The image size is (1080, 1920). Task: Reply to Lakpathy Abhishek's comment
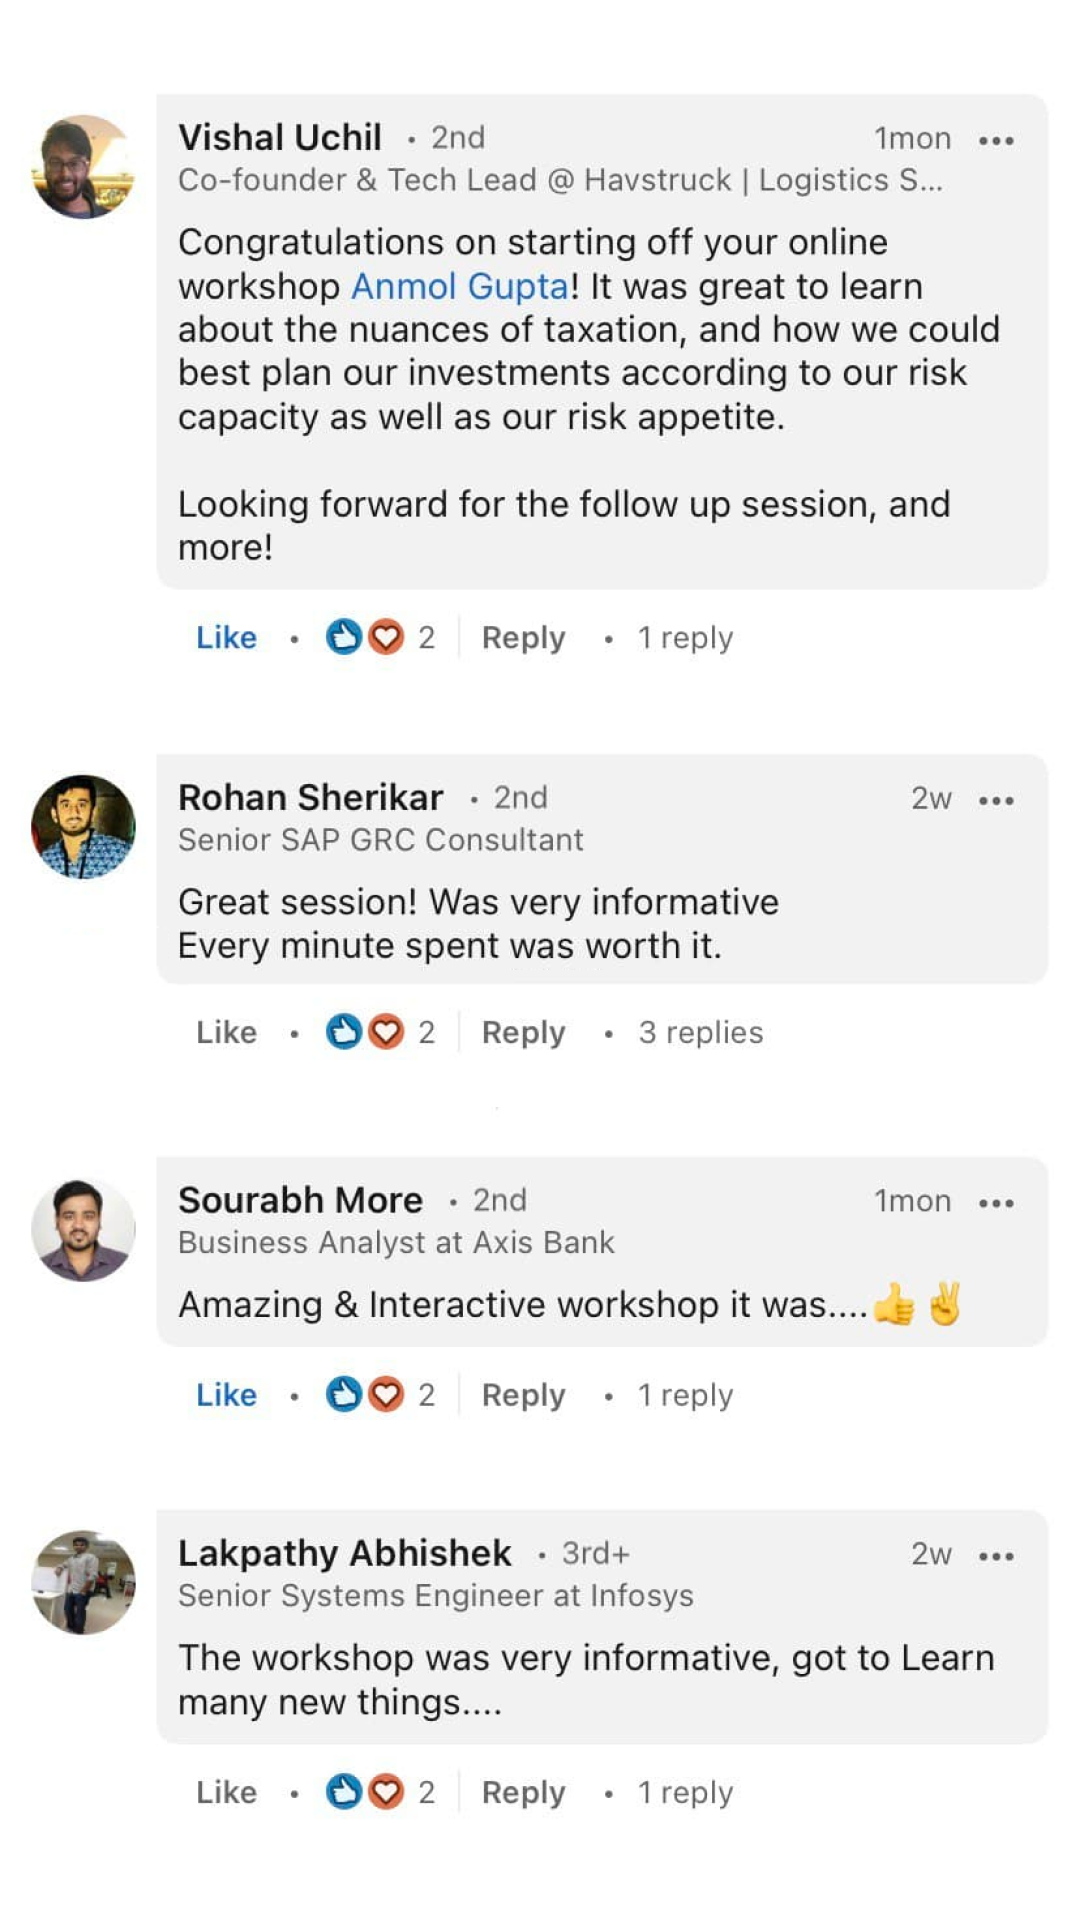(x=523, y=1792)
